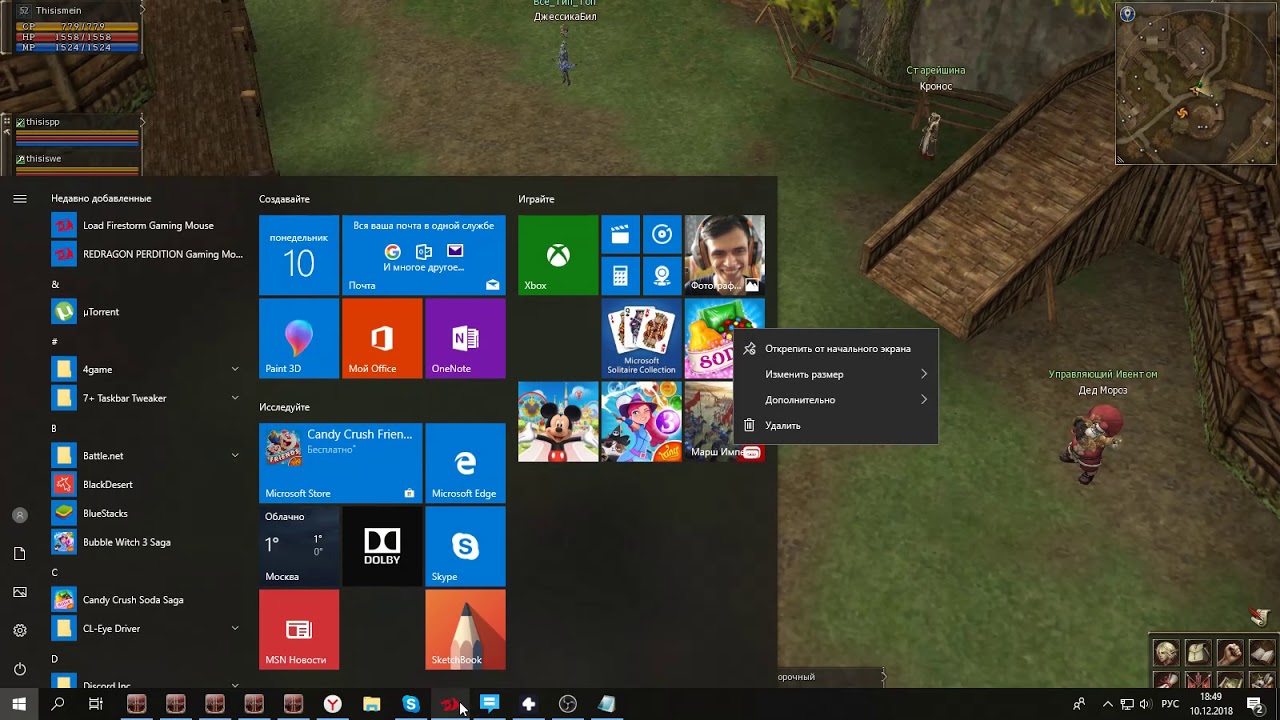Select Открепить от начального экрана
Screen dimensions: 1280x720
point(836,349)
